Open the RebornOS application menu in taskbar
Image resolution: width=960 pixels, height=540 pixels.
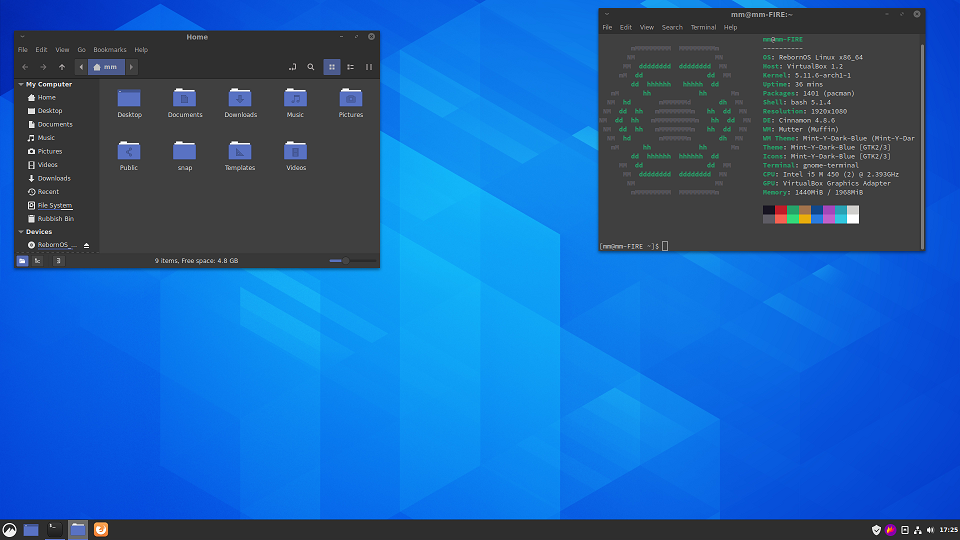pos(9,530)
